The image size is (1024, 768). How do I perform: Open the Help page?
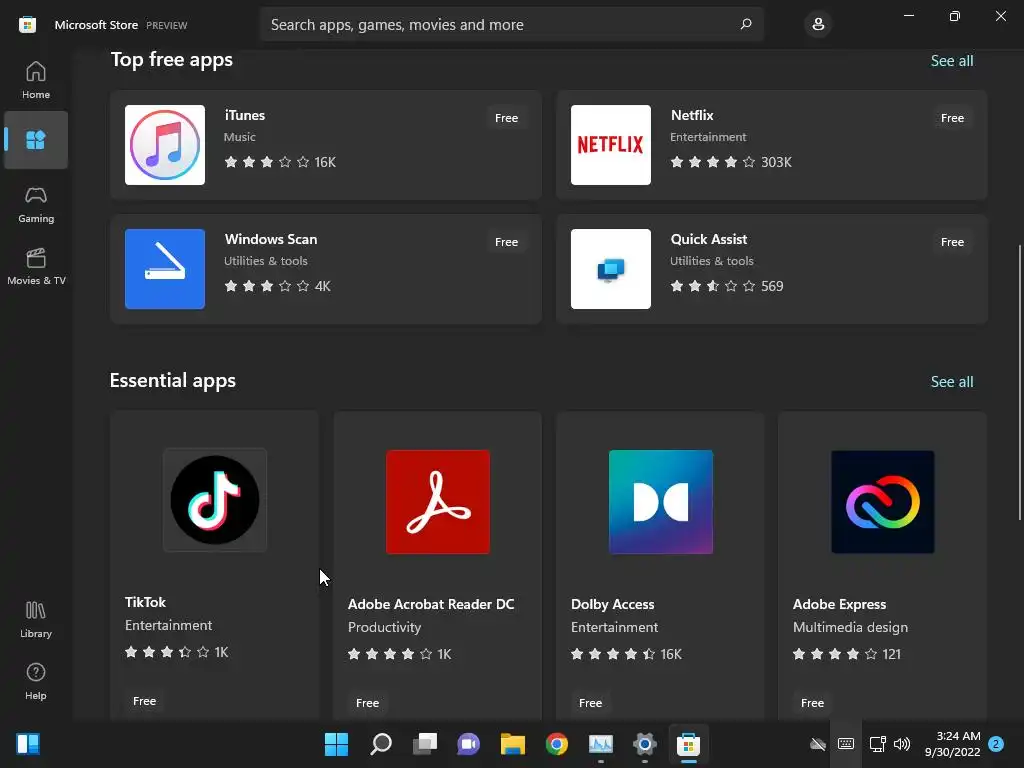click(36, 681)
